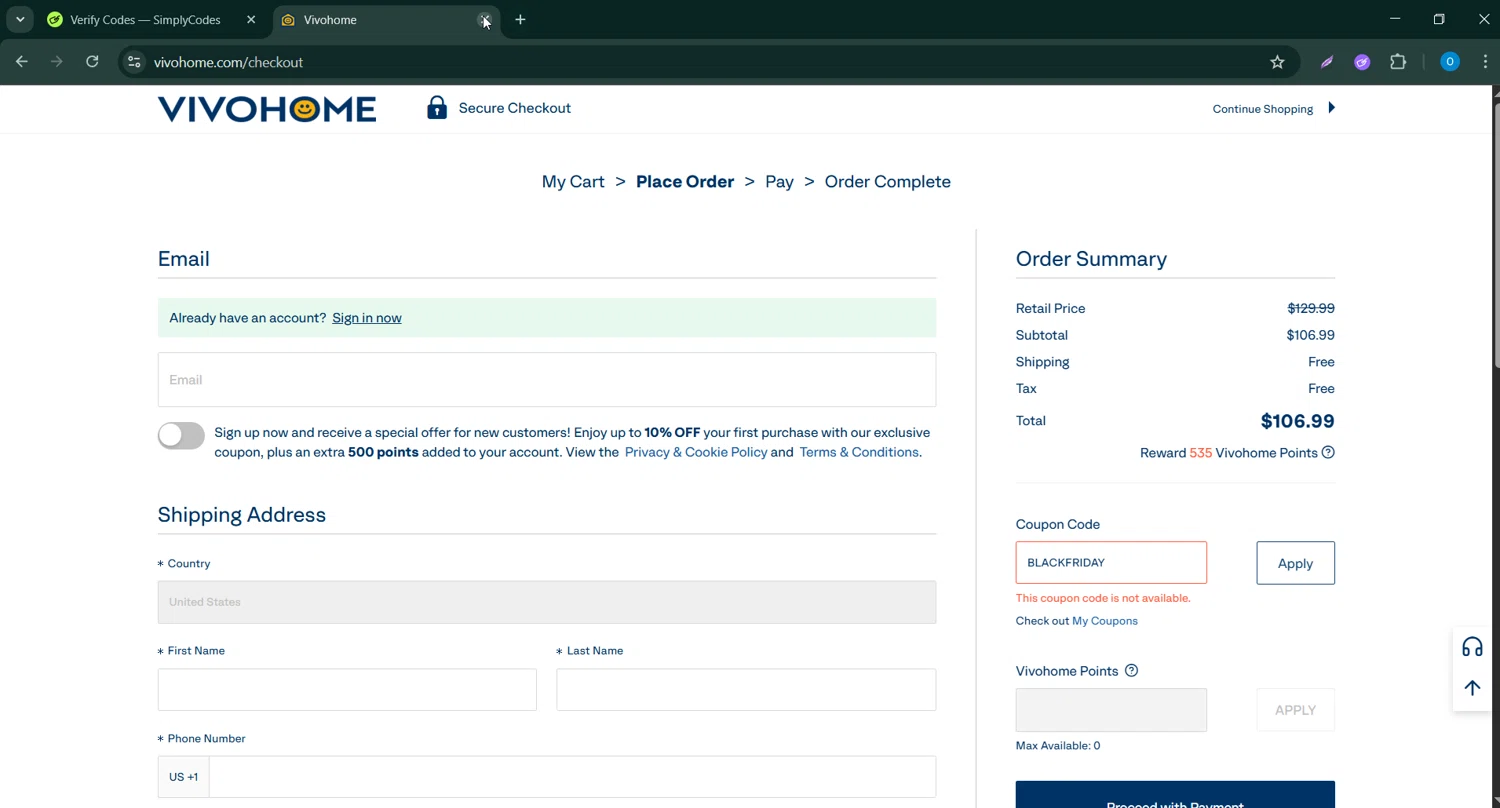Click 'This coupon code is not available.' message
Screen dimensions: 1500x808
pyautogui.click(x=1103, y=598)
